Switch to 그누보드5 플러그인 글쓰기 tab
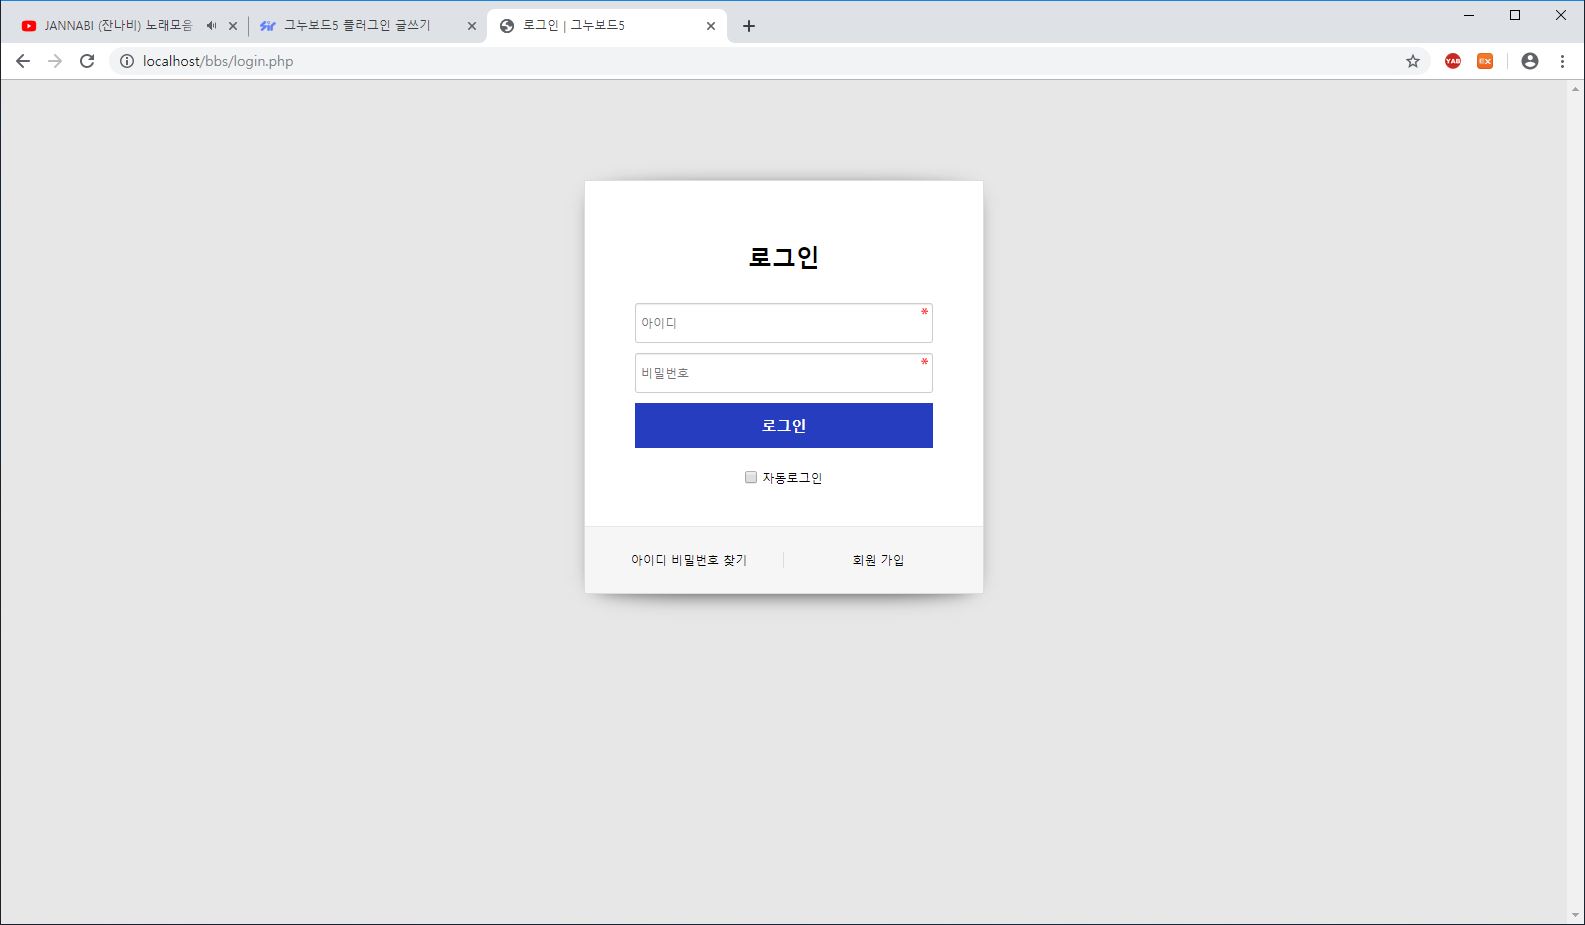The image size is (1585, 925). click(357, 26)
